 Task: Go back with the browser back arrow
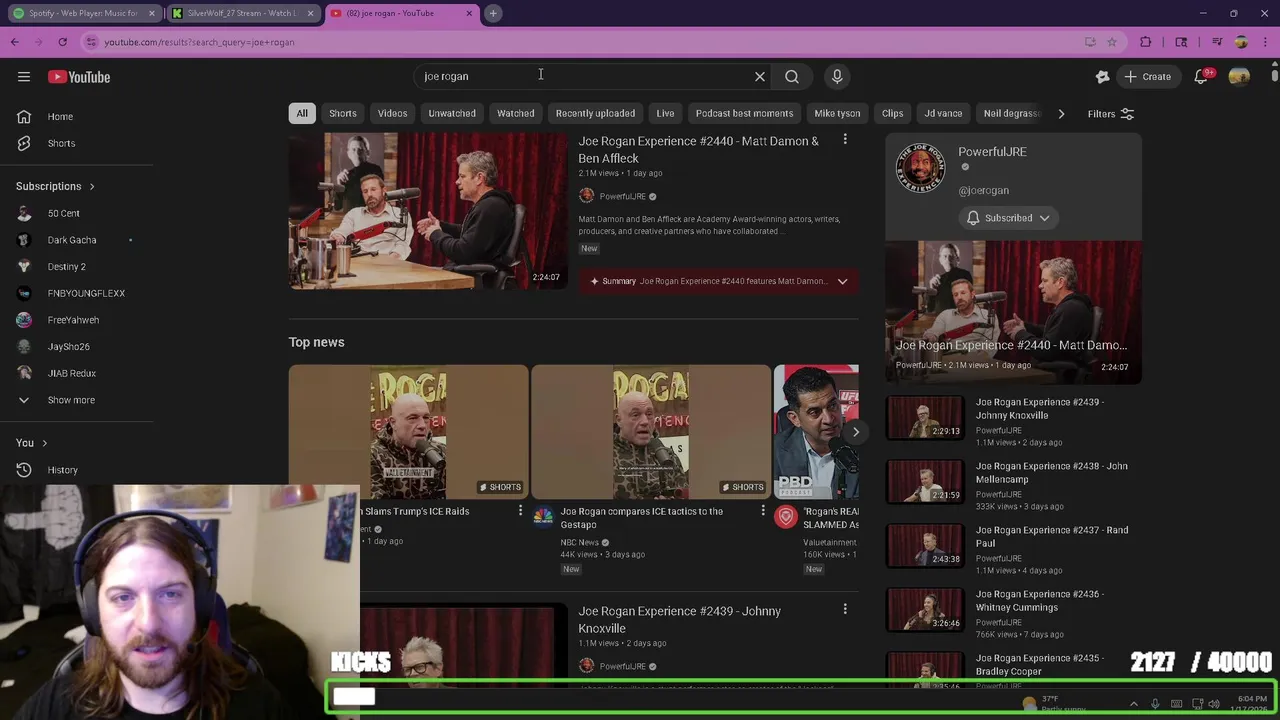pos(14,42)
